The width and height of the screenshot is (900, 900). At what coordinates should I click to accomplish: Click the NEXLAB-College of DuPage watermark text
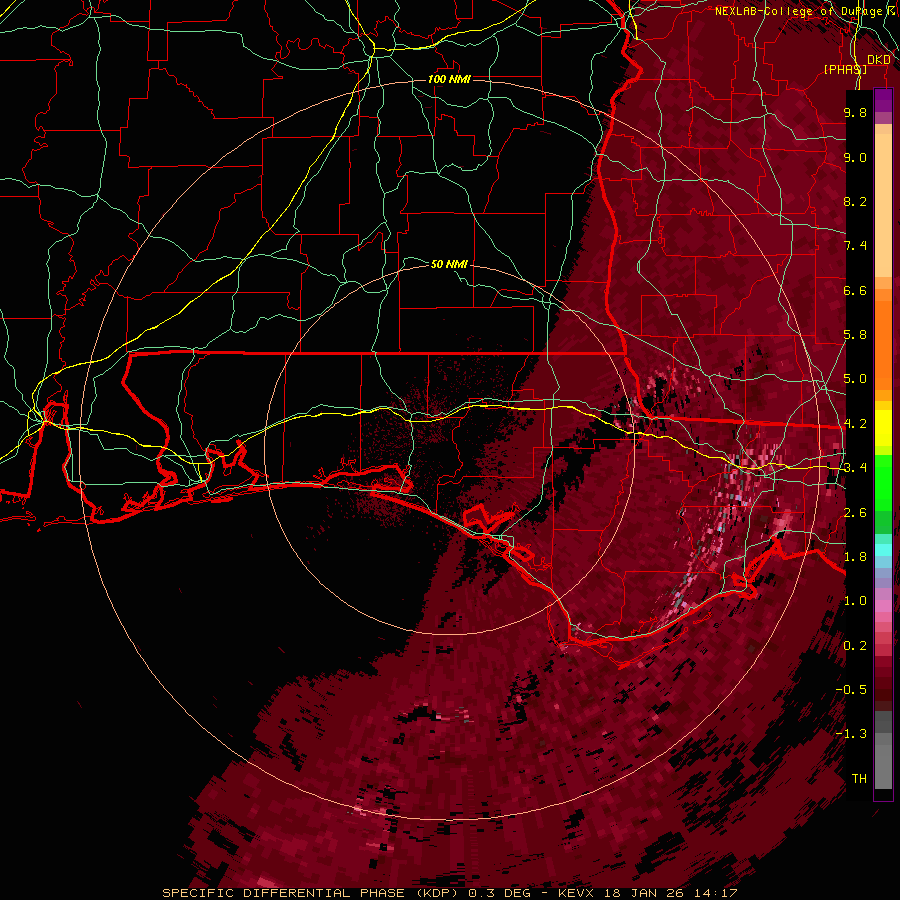[799, 11]
